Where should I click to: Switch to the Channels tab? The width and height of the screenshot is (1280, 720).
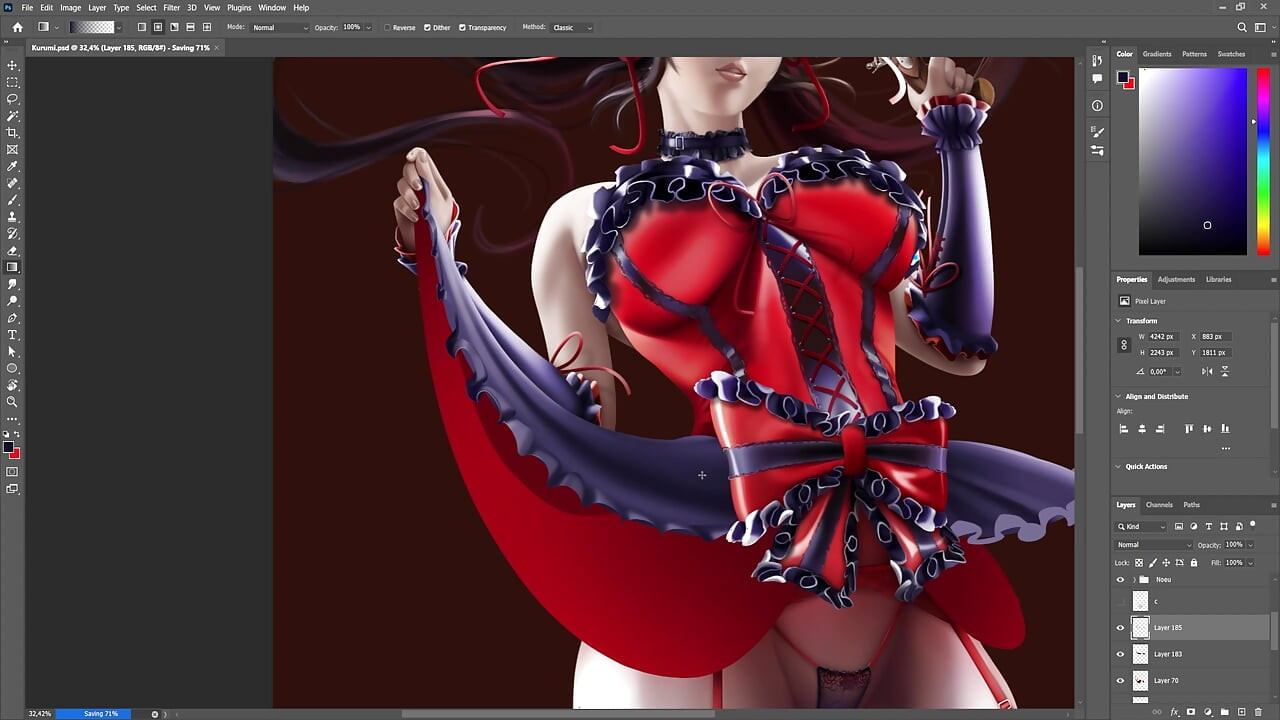[1159, 505]
